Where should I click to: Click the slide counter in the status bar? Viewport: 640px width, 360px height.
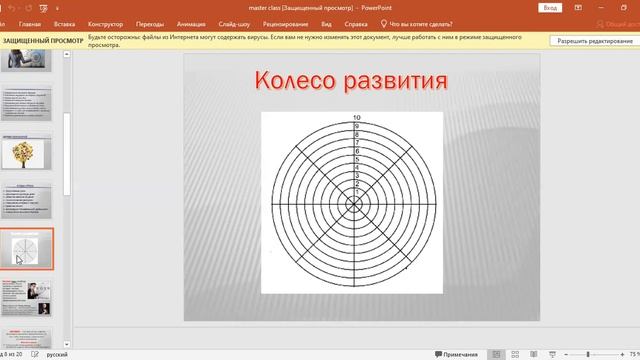click(x=12, y=354)
